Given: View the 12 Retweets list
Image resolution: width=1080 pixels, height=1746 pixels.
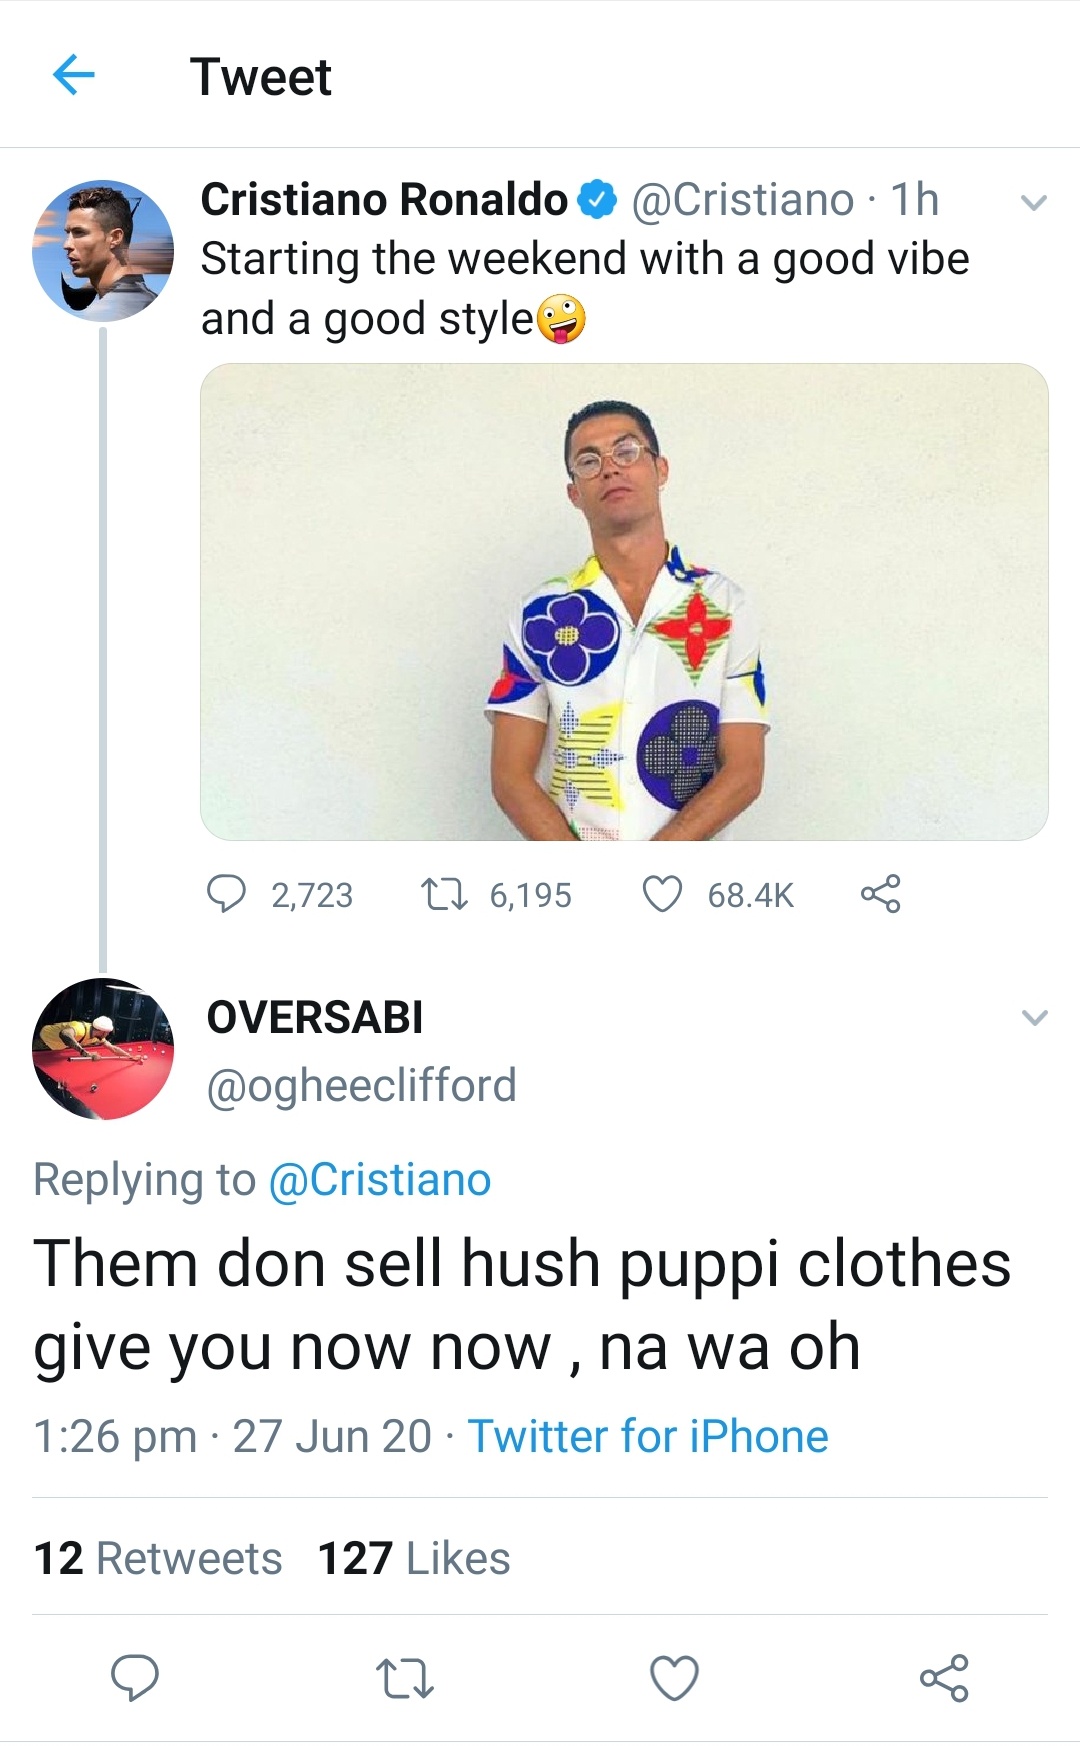Looking at the screenshot, I should (x=158, y=1558).
